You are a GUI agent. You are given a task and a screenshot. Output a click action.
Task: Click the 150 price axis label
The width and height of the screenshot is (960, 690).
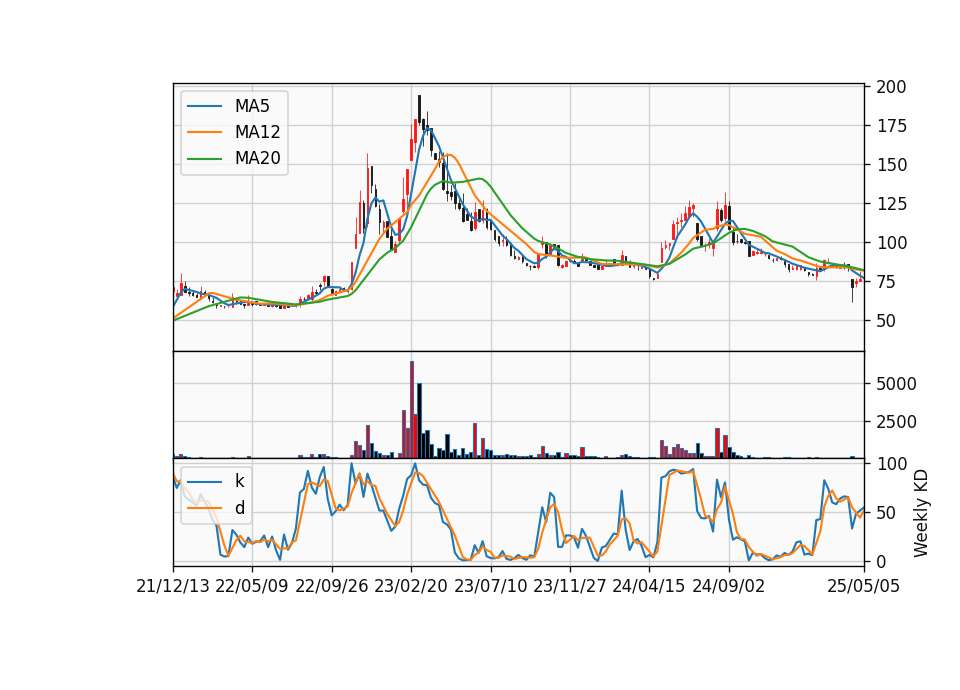point(891,165)
